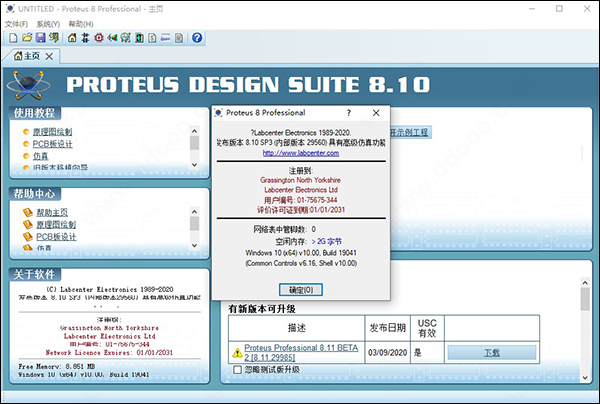Click the blue Help question mark icon
Image resolution: width=600 pixels, height=404 pixels.
(197, 37)
